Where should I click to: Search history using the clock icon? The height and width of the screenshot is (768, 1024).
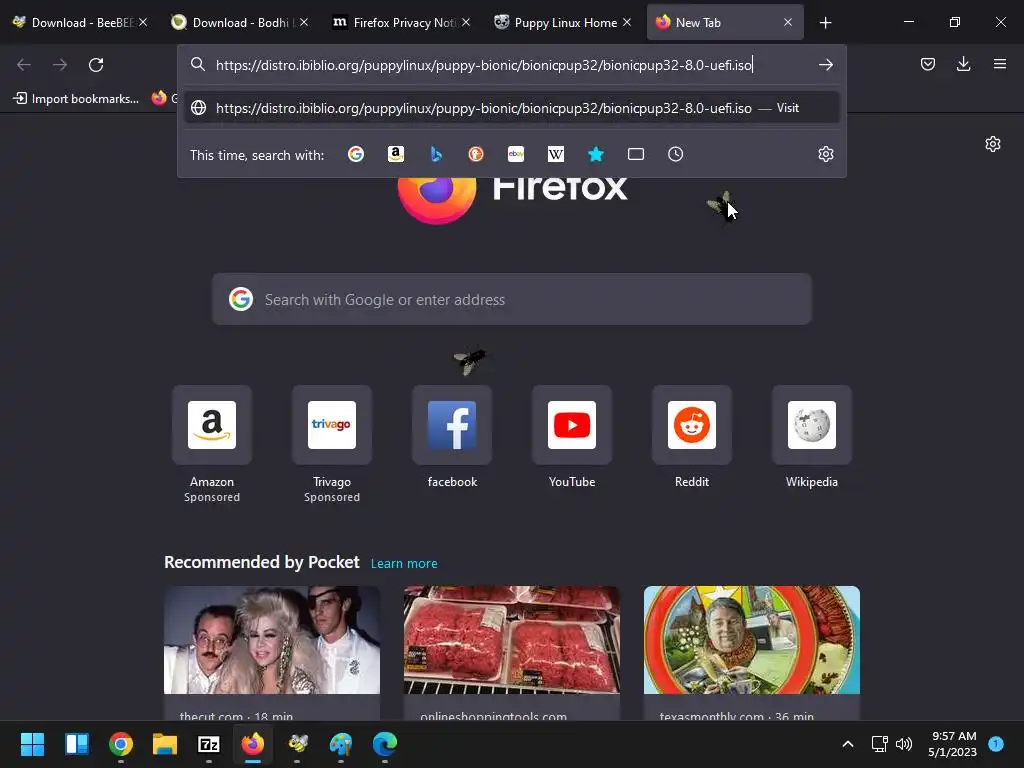(x=675, y=154)
